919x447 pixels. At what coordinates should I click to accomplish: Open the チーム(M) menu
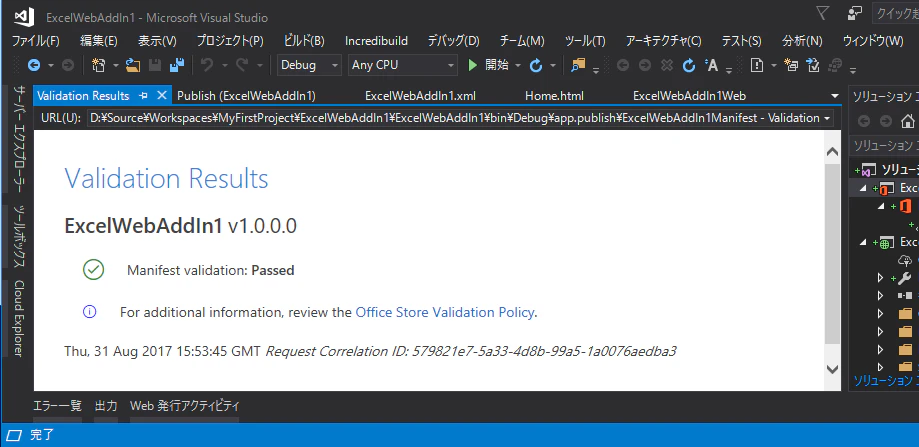click(x=522, y=41)
